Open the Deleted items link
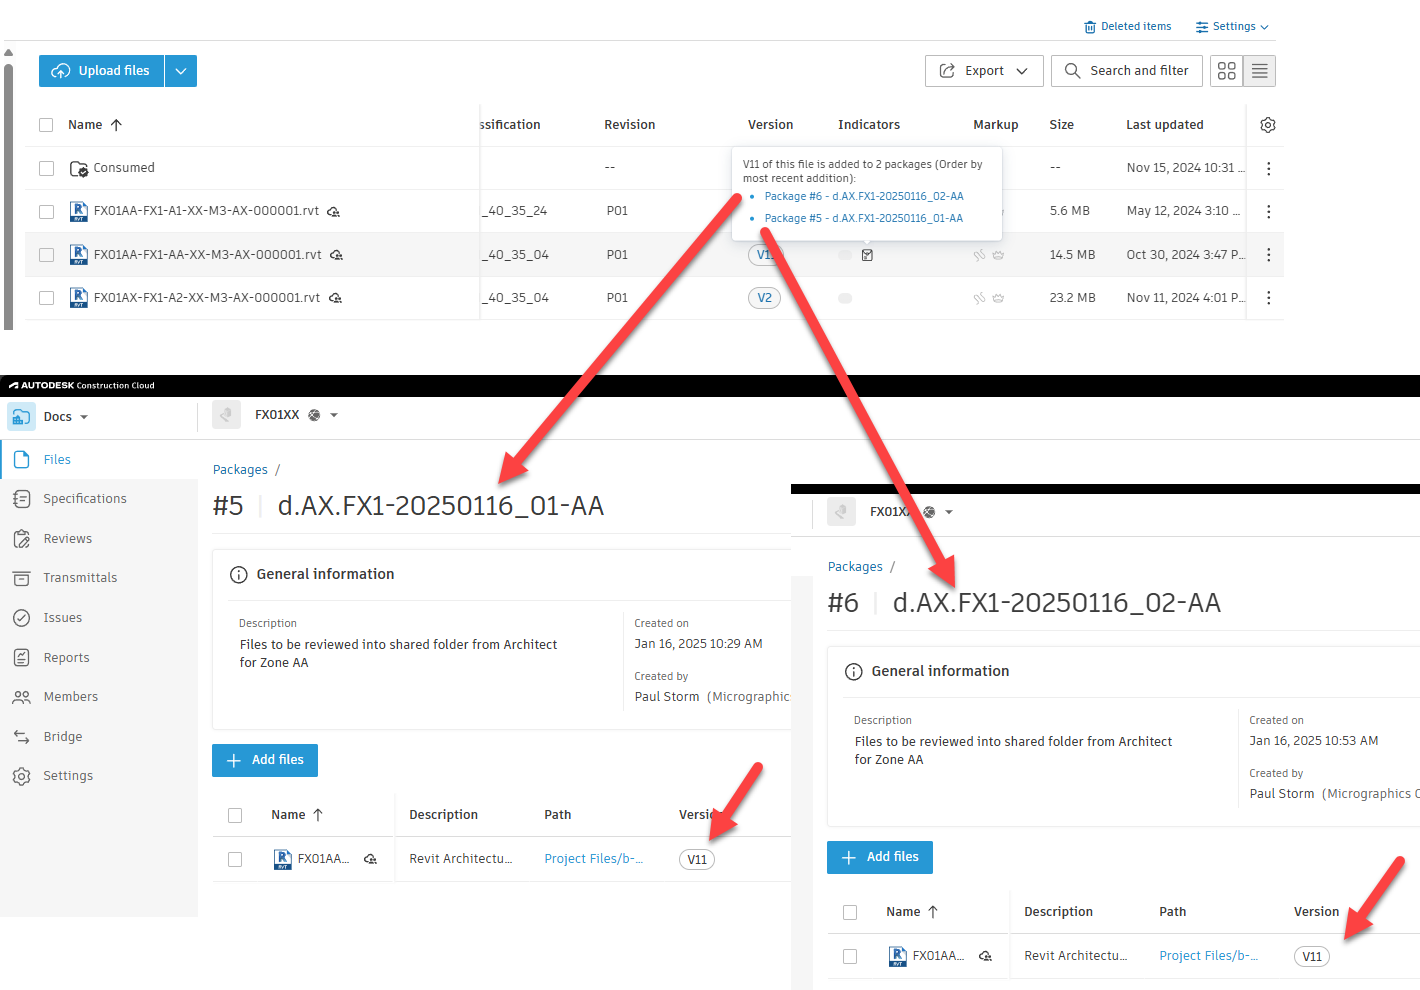This screenshot has width=1420, height=990. point(1128,27)
